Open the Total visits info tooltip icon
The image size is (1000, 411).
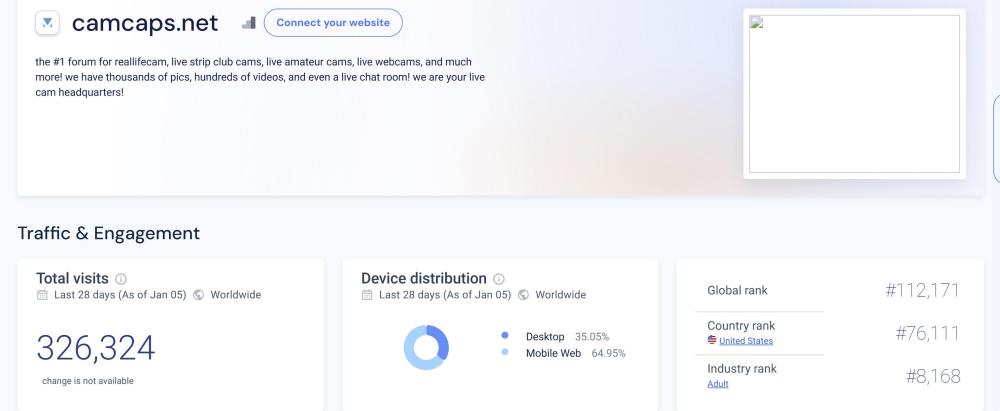tap(121, 279)
